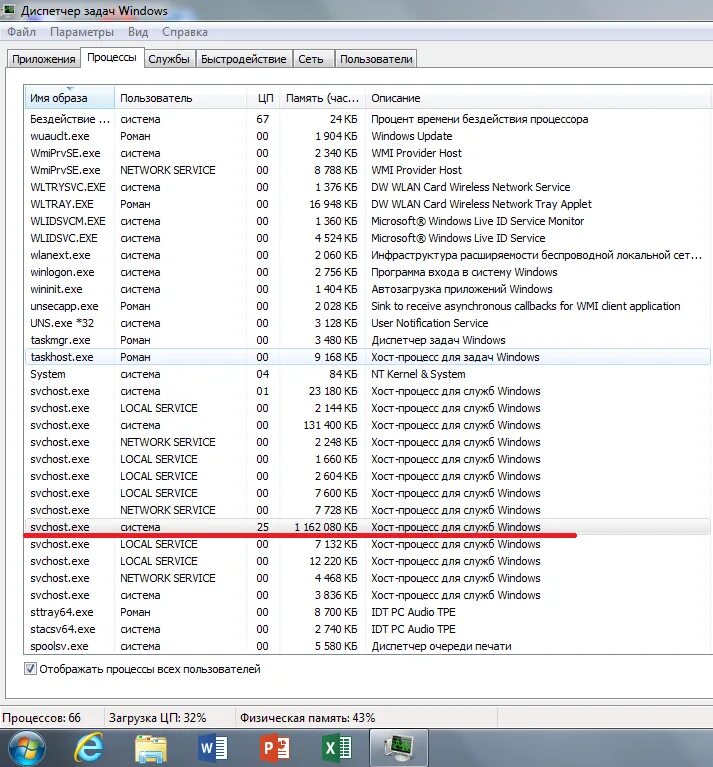Click the Физическая память: 43% status entry
713x767 pixels.
pyautogui.click(x=307, y=718)
